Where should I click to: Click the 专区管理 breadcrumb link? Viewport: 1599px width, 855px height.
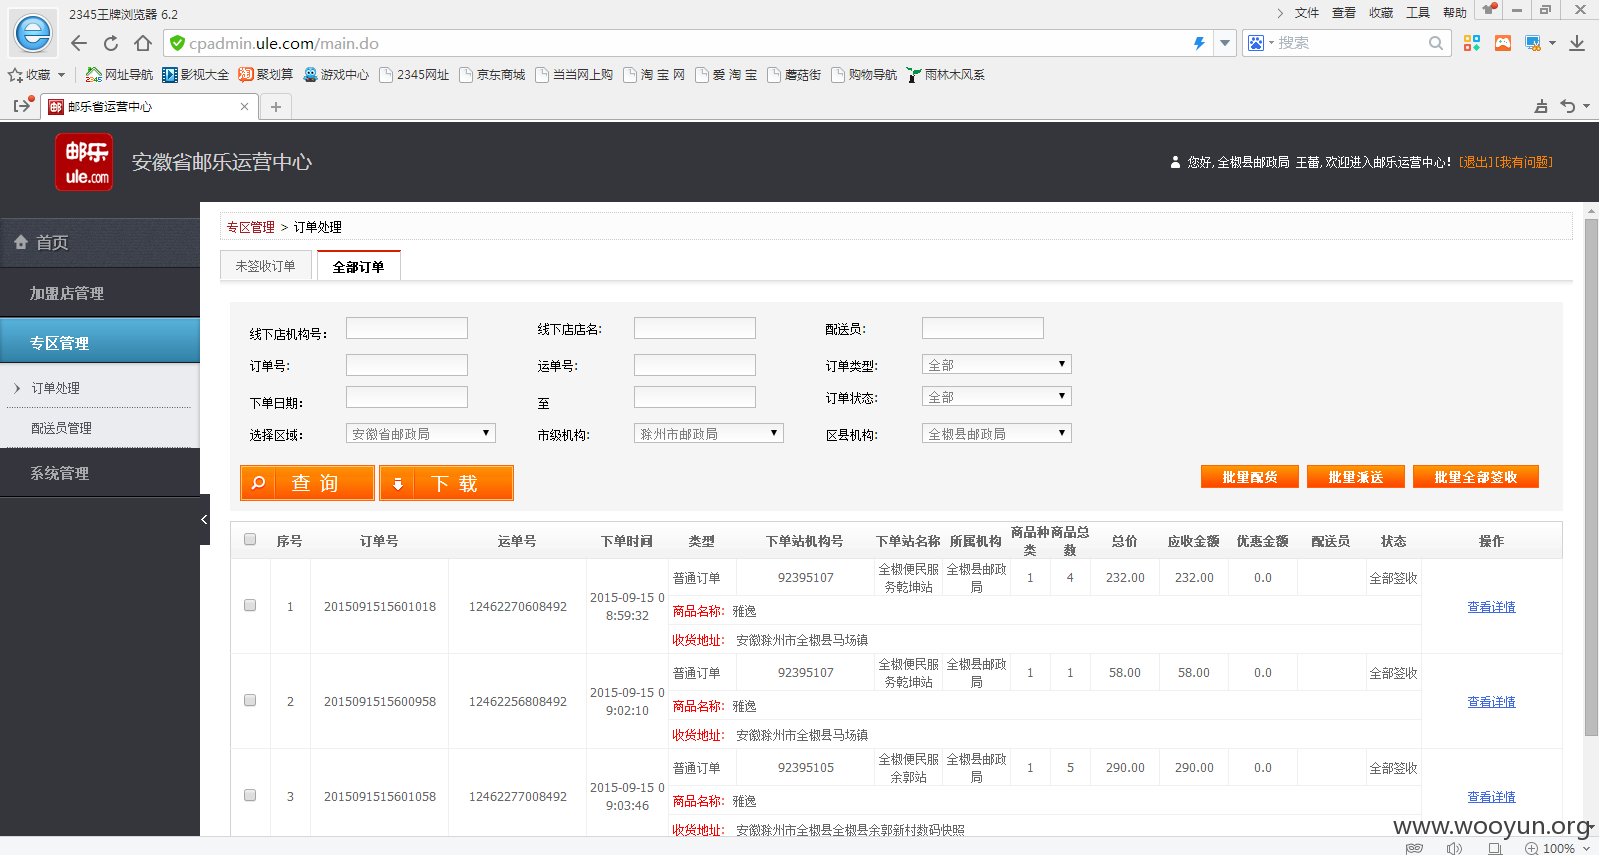(x=250, y=227)
